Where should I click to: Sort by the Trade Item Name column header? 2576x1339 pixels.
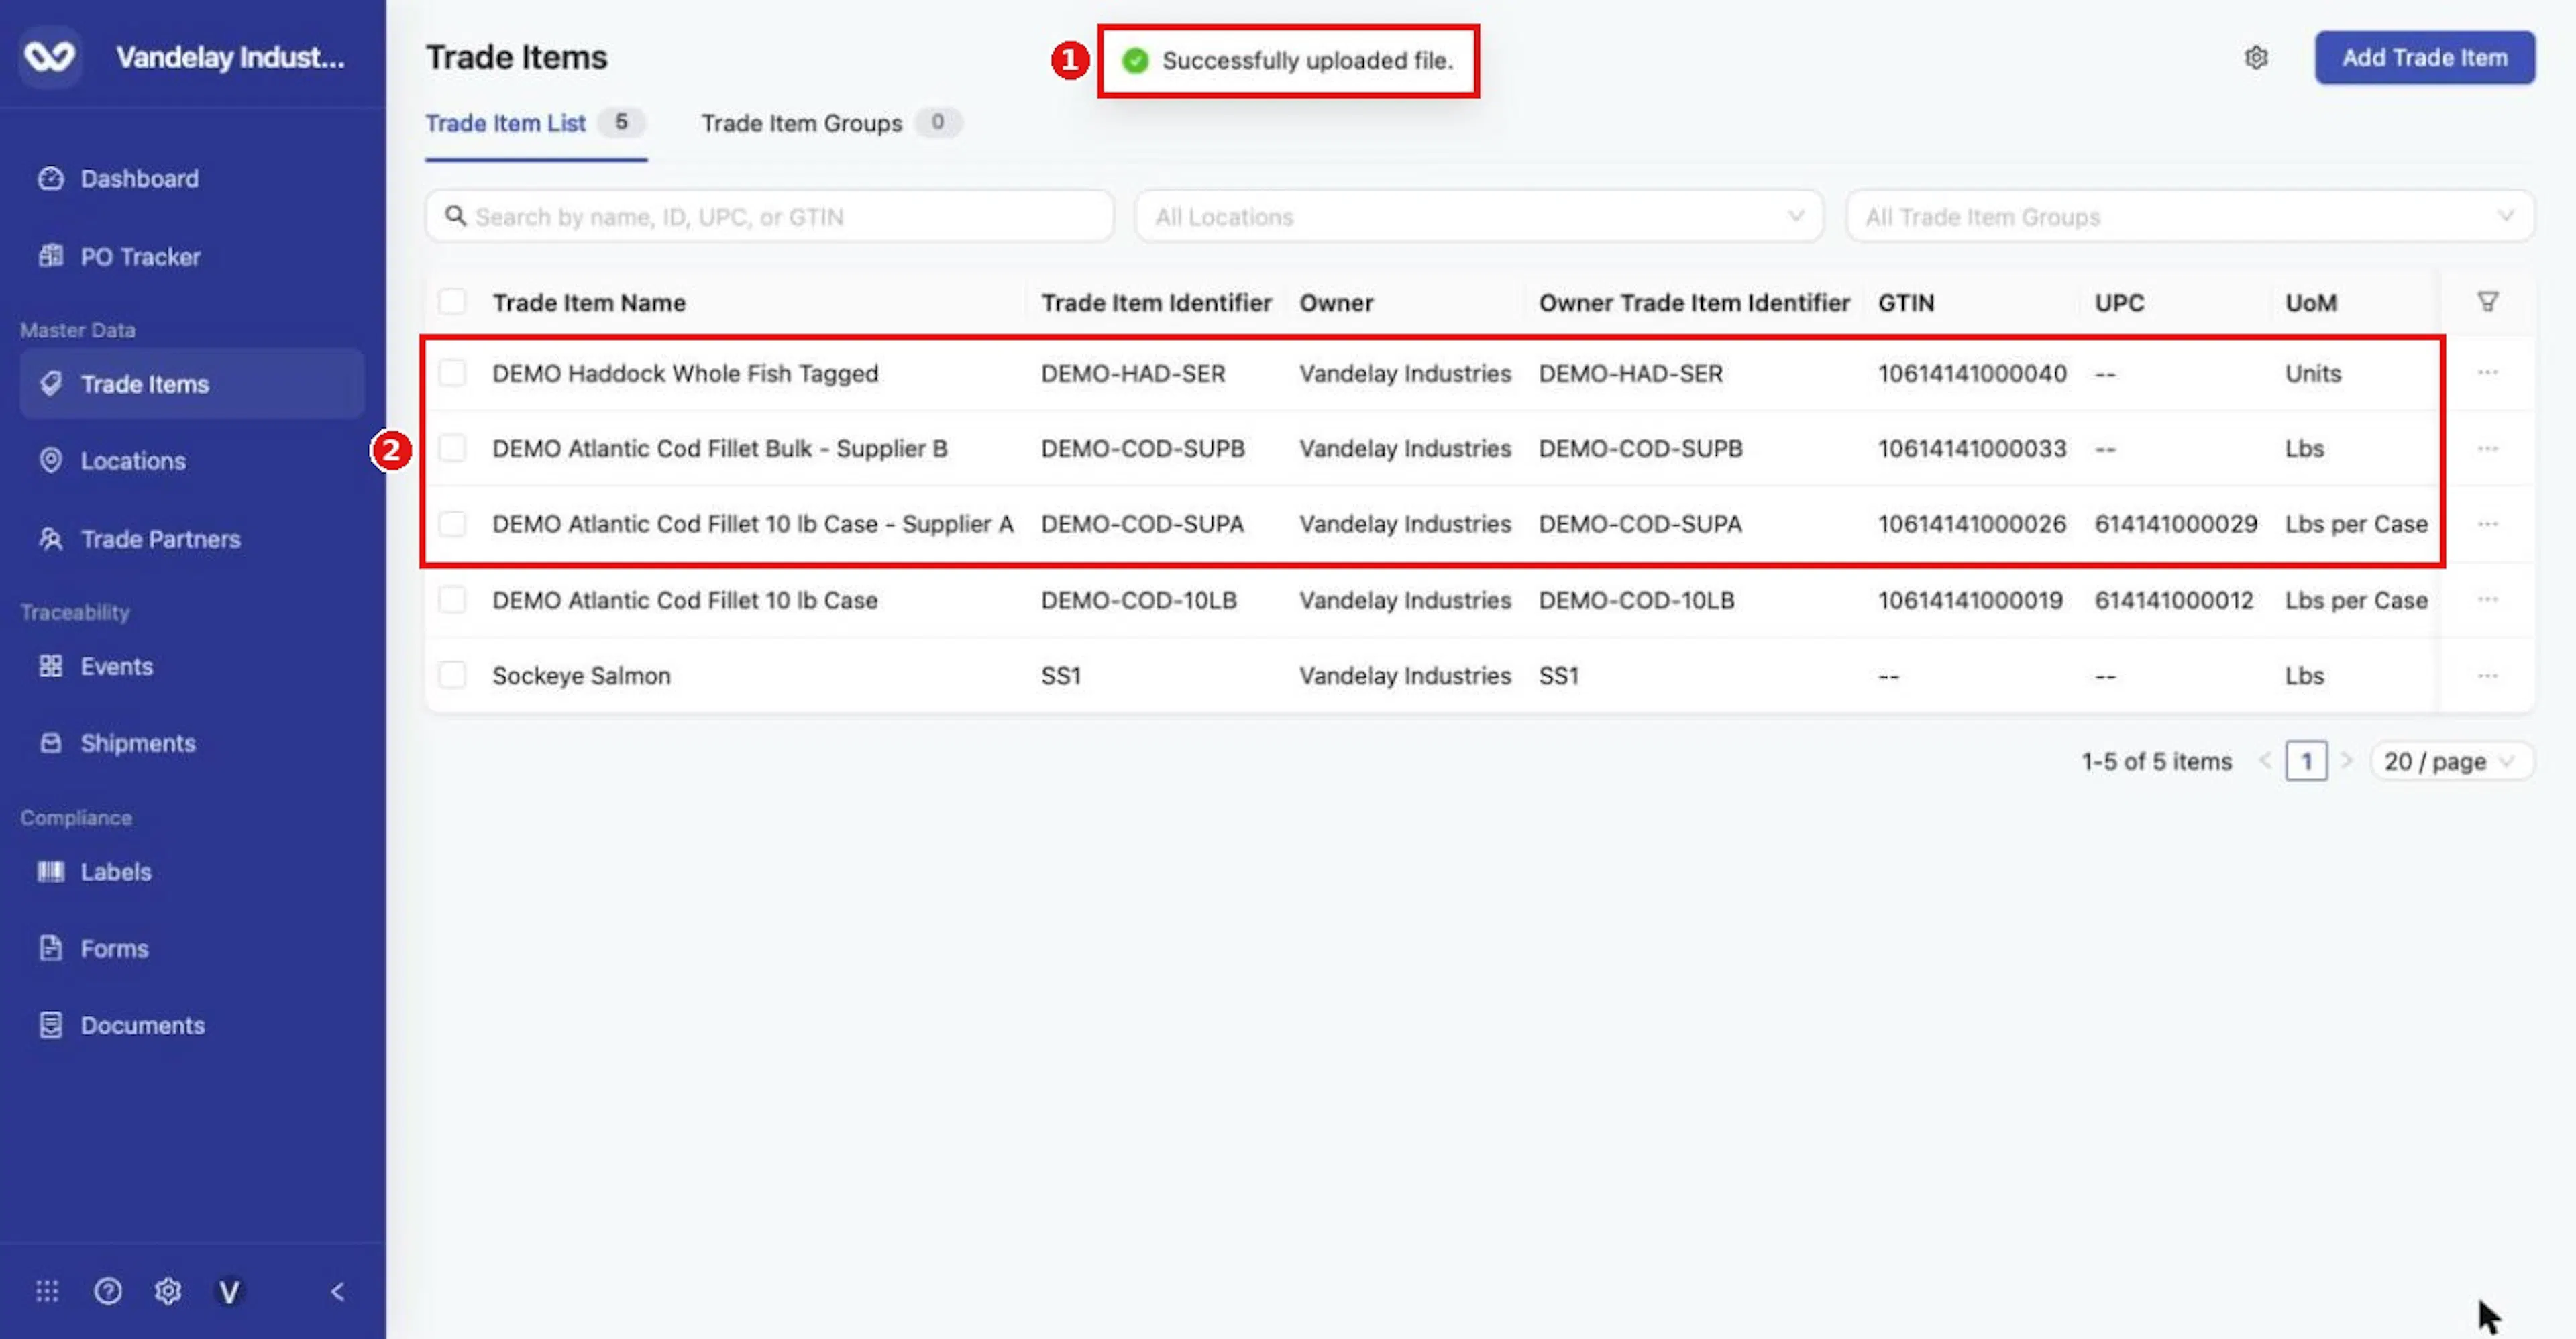[x=589, y=303]
